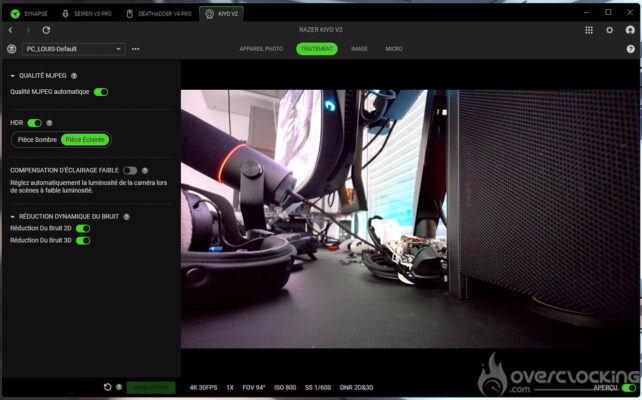Click the ISO 800 status
This screenshot has width=642, height=400.
click(285, 387)
